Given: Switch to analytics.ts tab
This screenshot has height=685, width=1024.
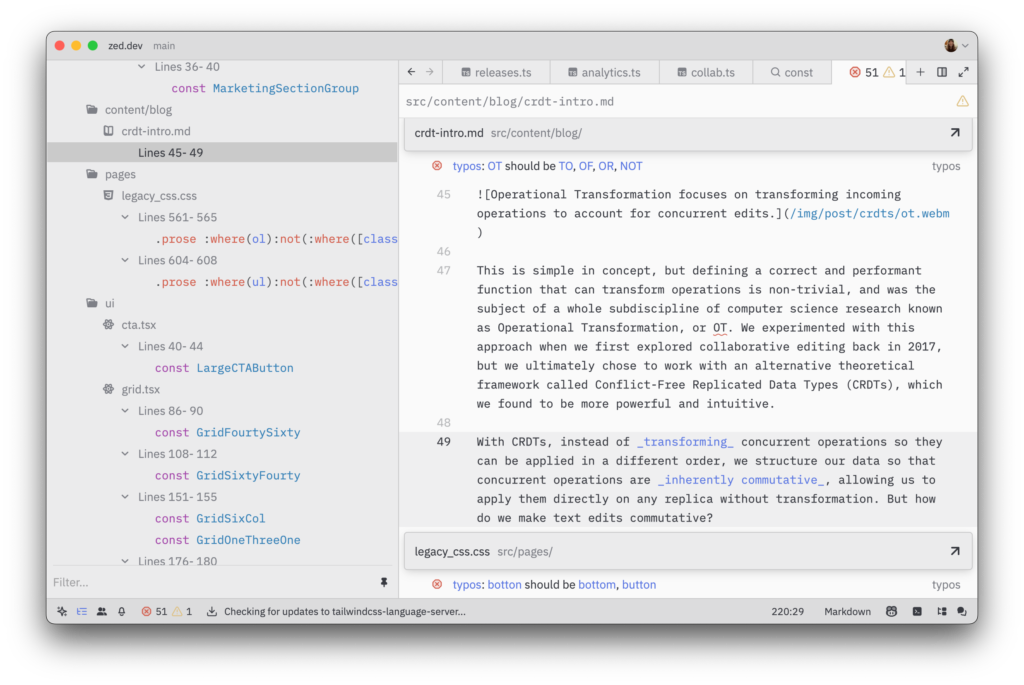Looking at the screenshot, I should coord(604,72).
